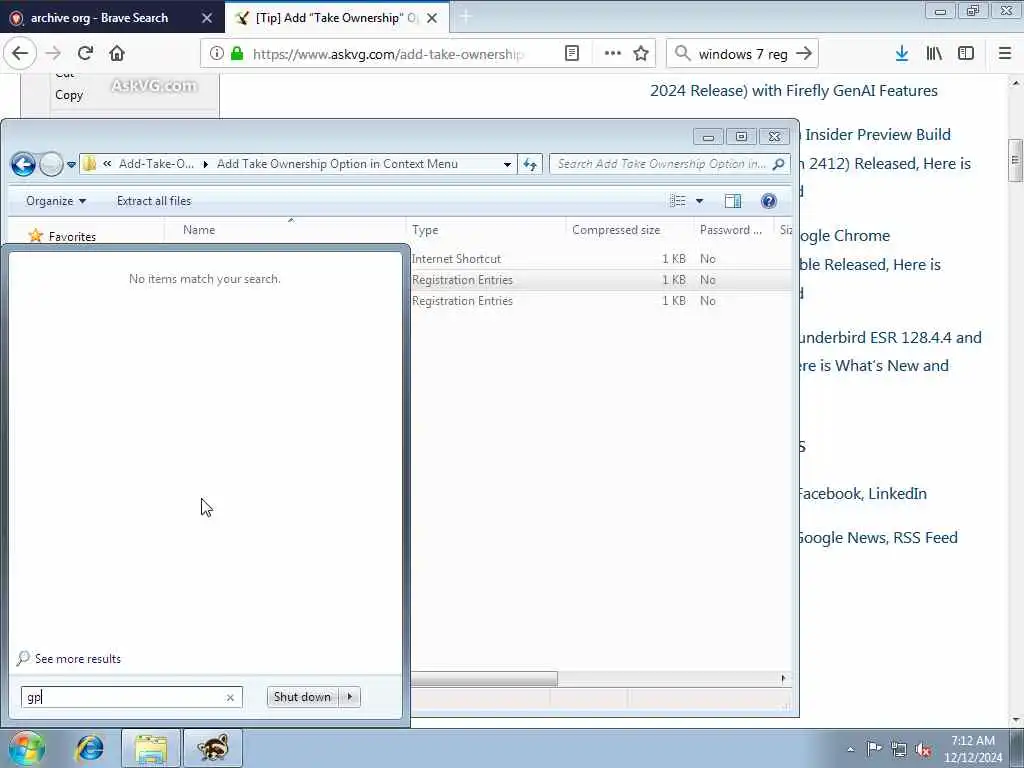Open Google News, RSS Feed link
The height and width of the screenshot is (768, 1024).
point(877,537)
